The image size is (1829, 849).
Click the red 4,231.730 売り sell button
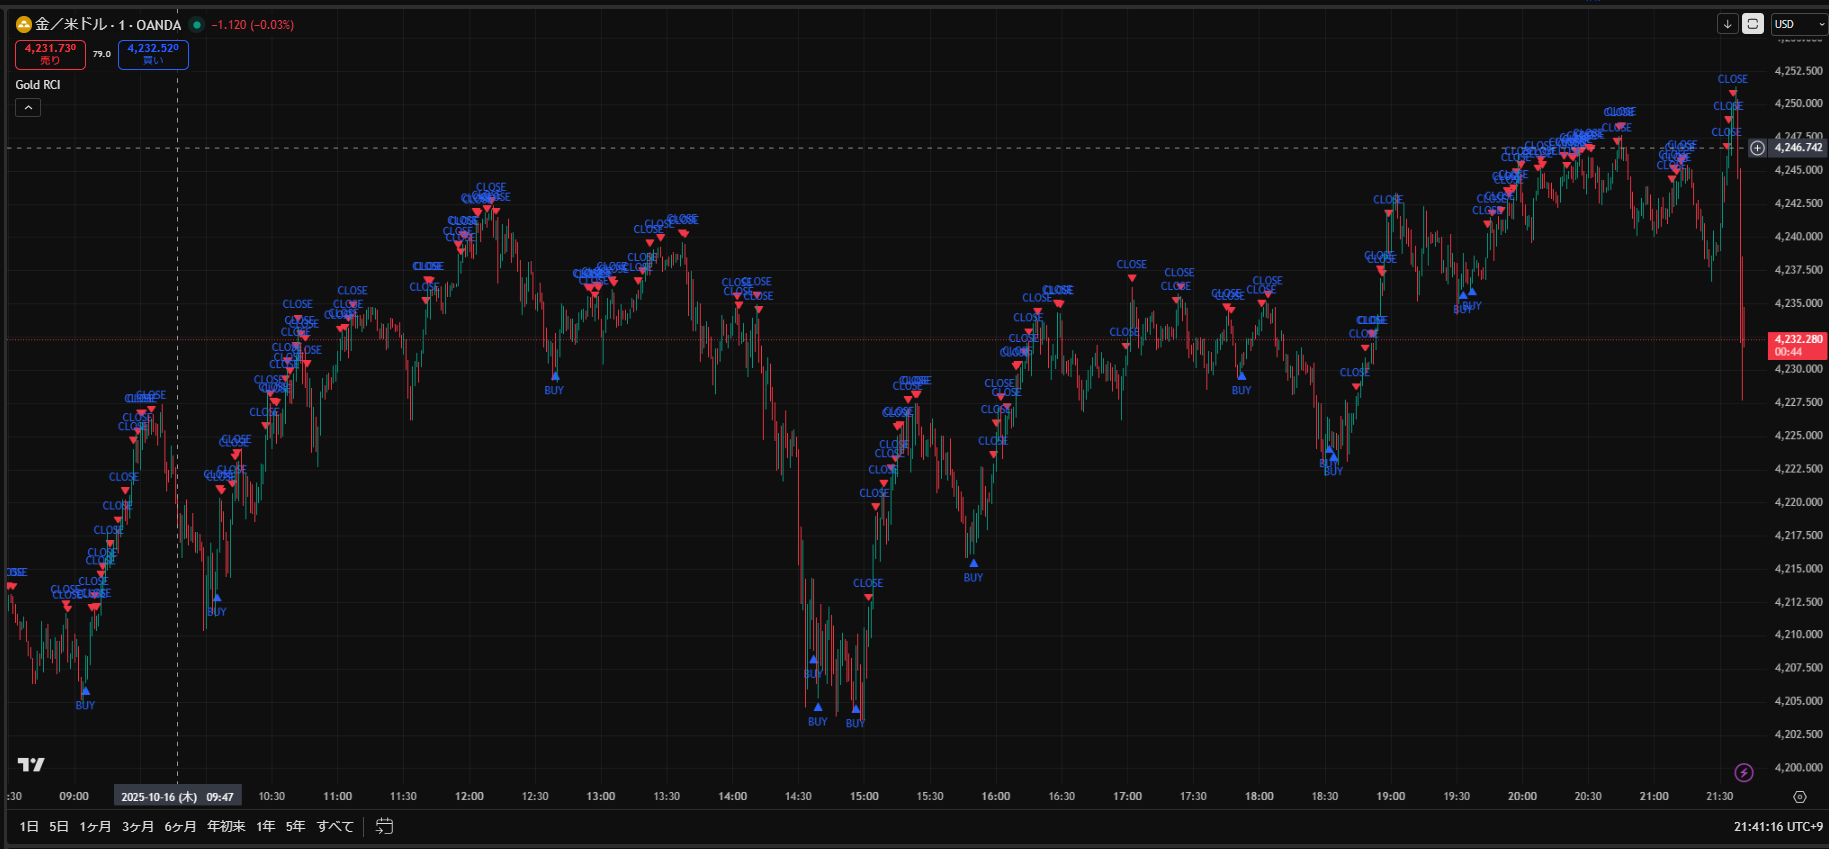coord(50,54)
